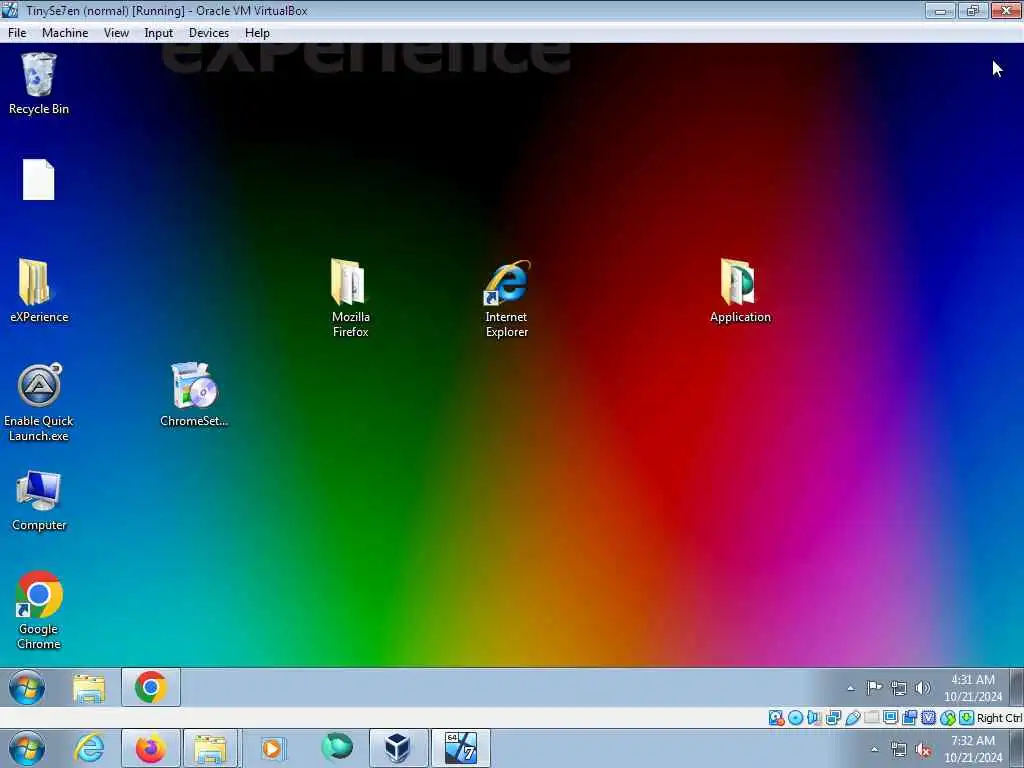The width and height of the screenshot is (1024, 768).
Task: Click the VirtualBox hard disk activity indicator
Action: click(776, 718)
